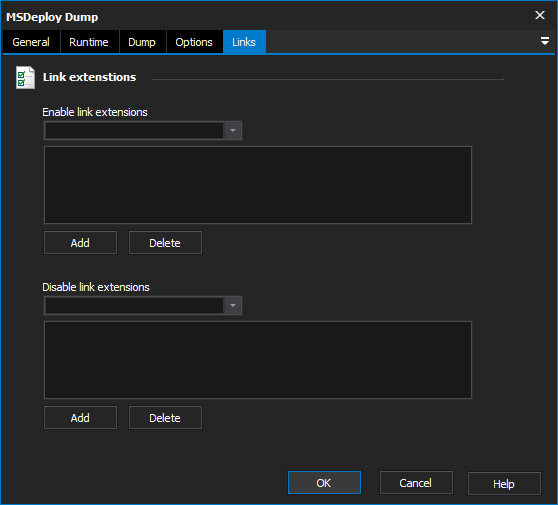Click the 'Enable link extensions' label
This screenshot has width=558, height=505.
95,112
